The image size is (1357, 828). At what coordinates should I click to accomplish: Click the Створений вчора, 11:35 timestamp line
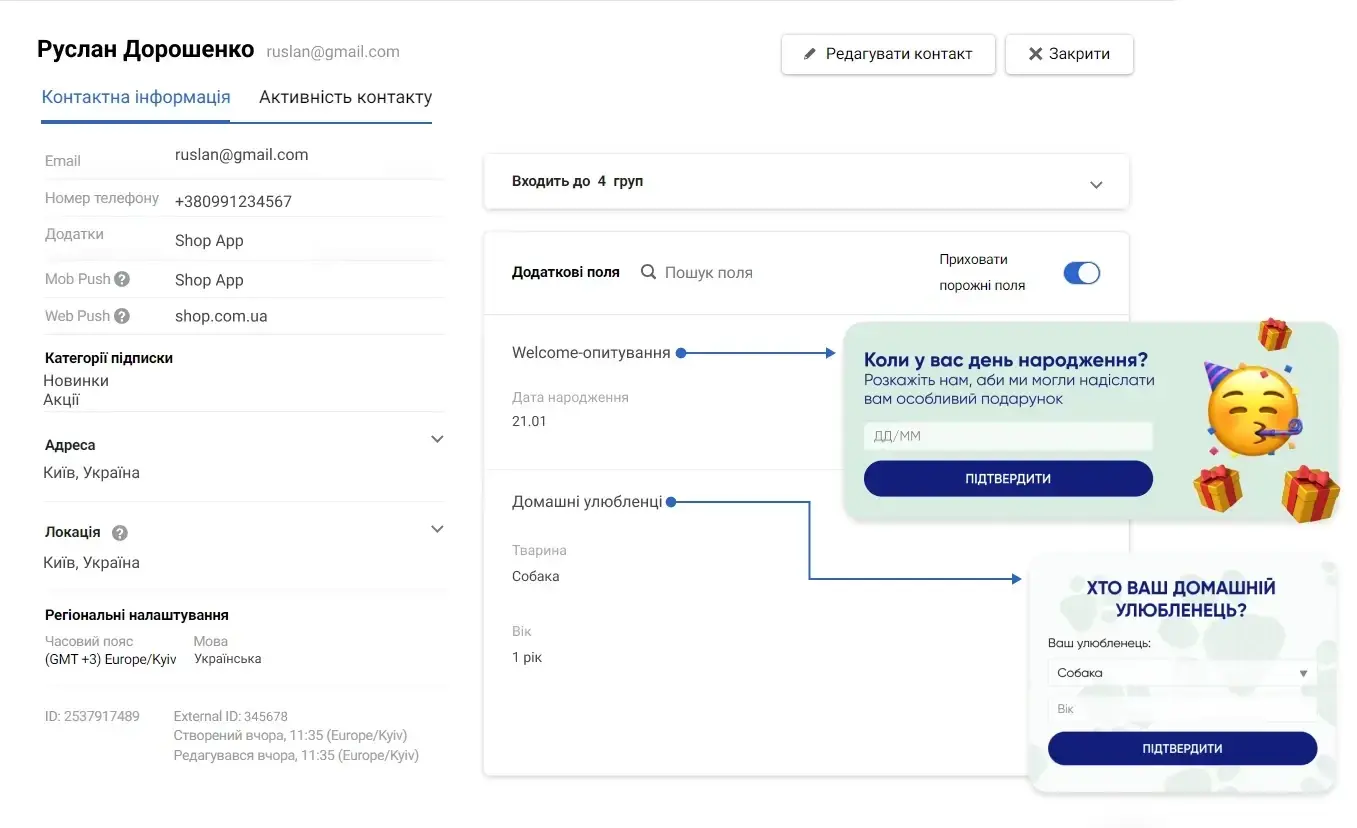[x=290, y=735]
